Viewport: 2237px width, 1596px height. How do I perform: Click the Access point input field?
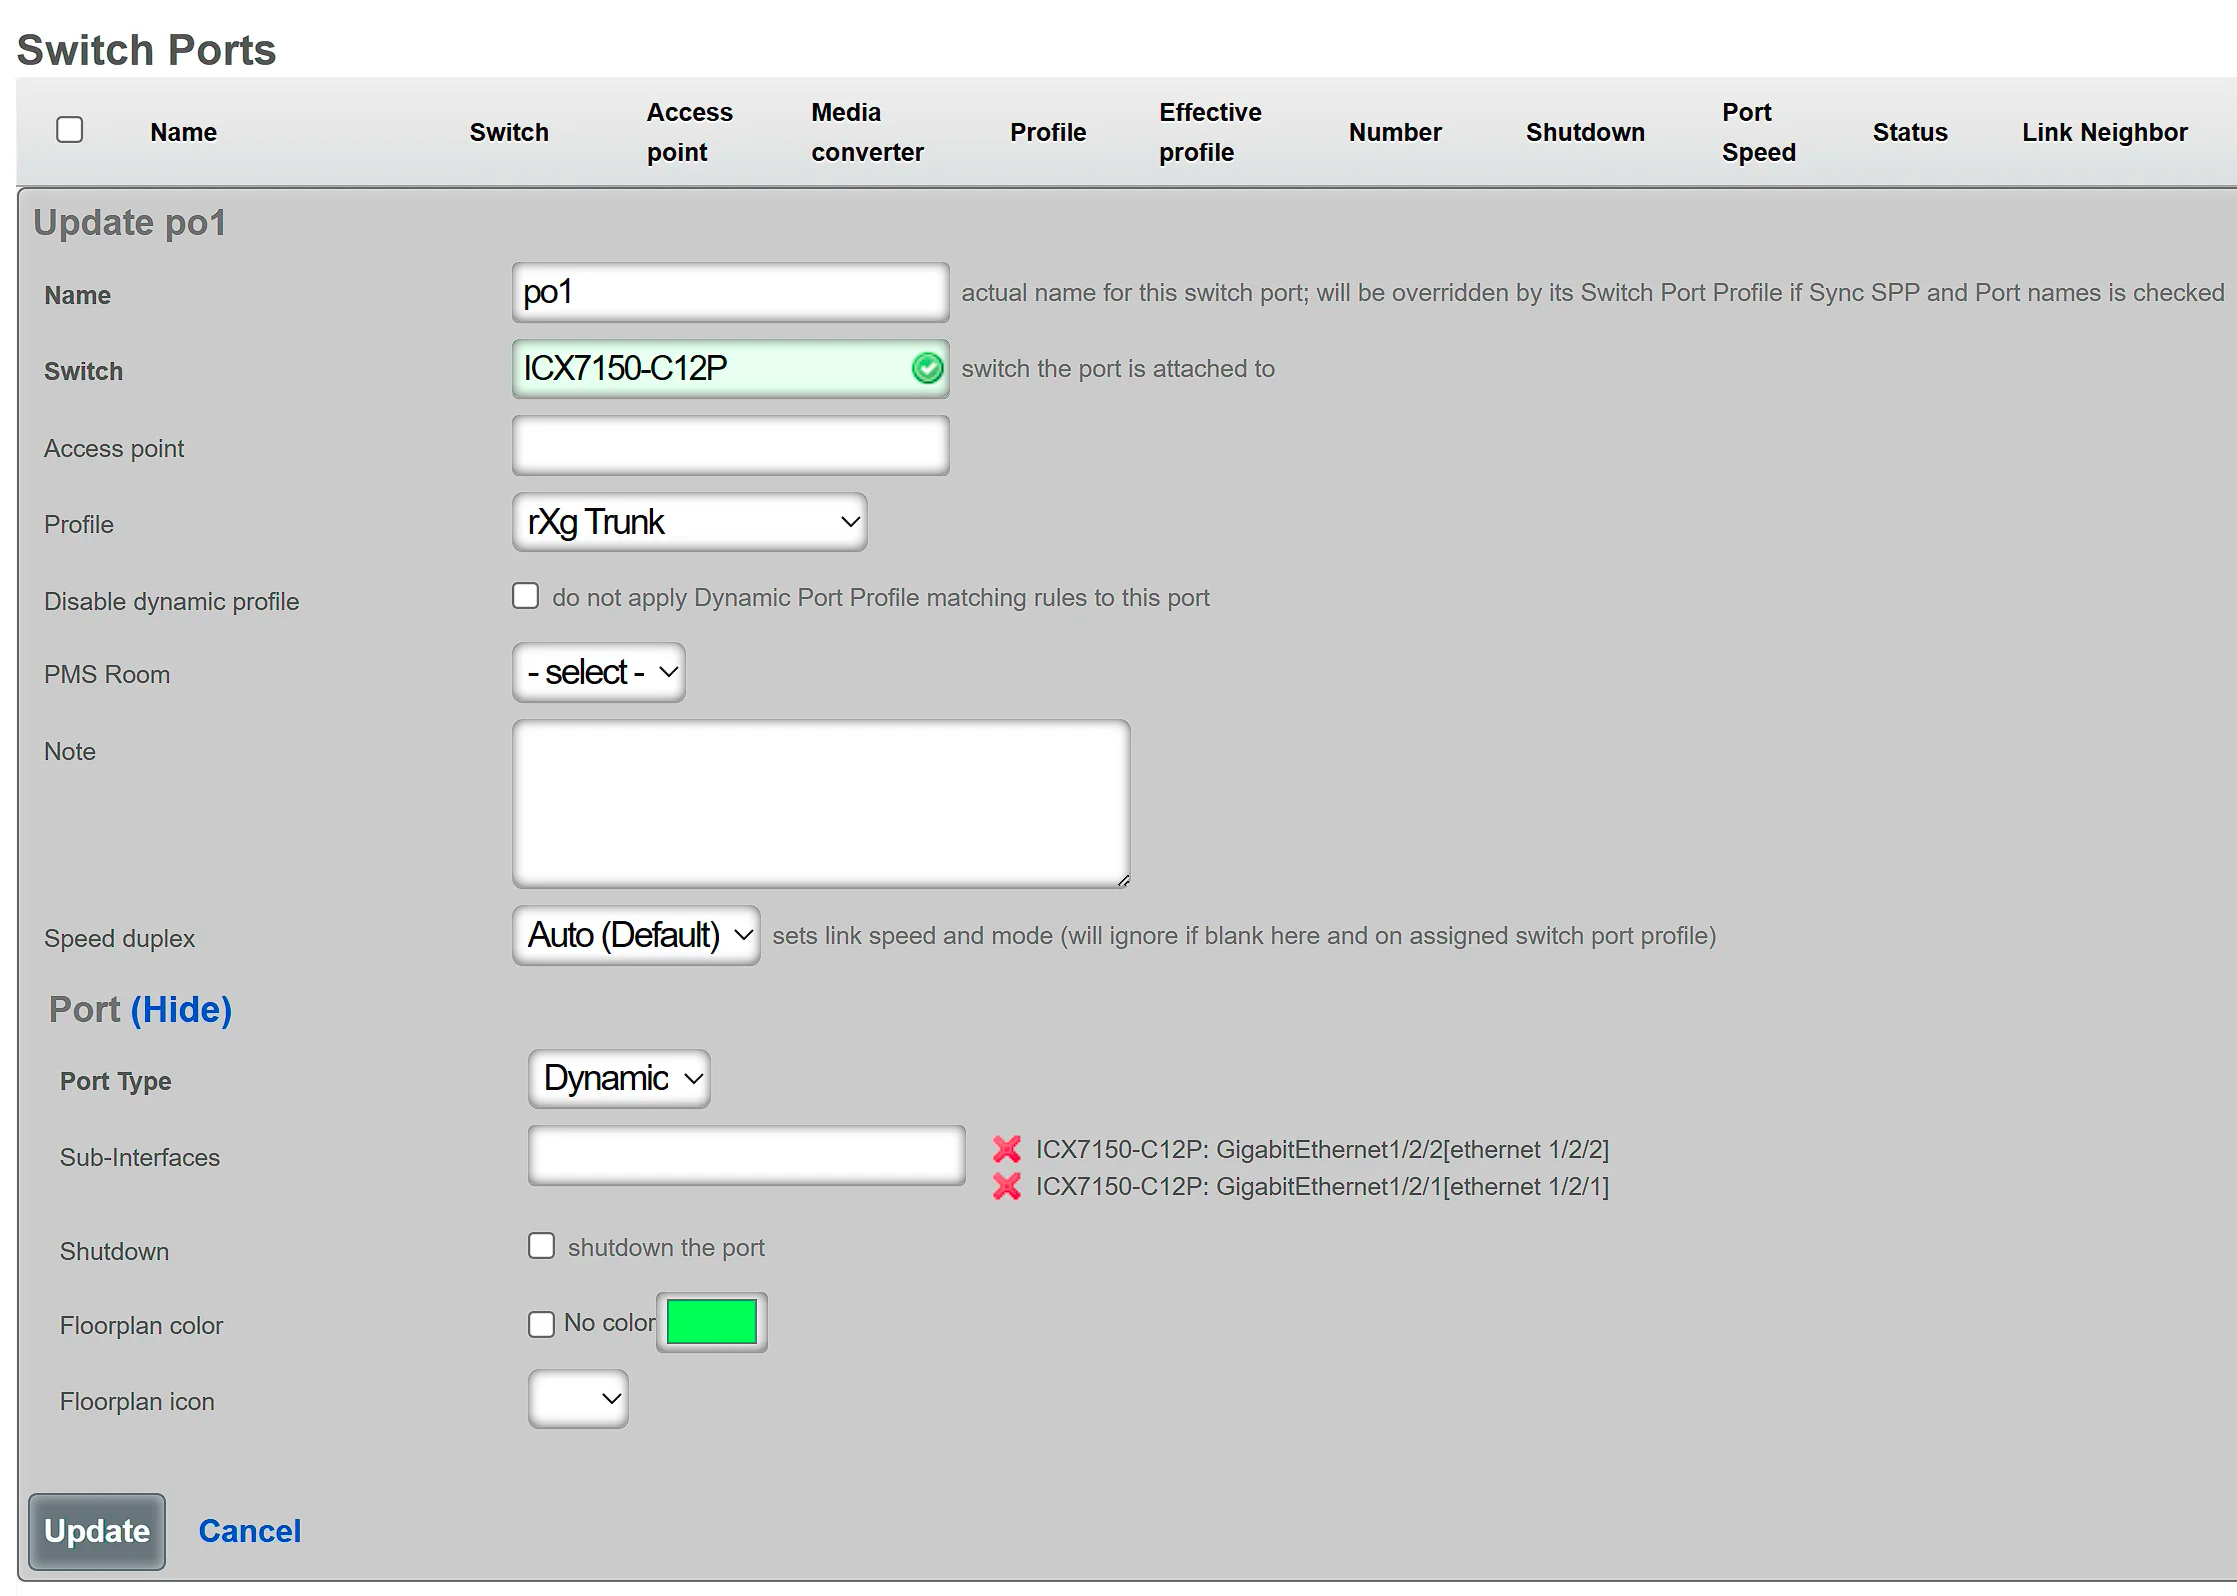729,445
